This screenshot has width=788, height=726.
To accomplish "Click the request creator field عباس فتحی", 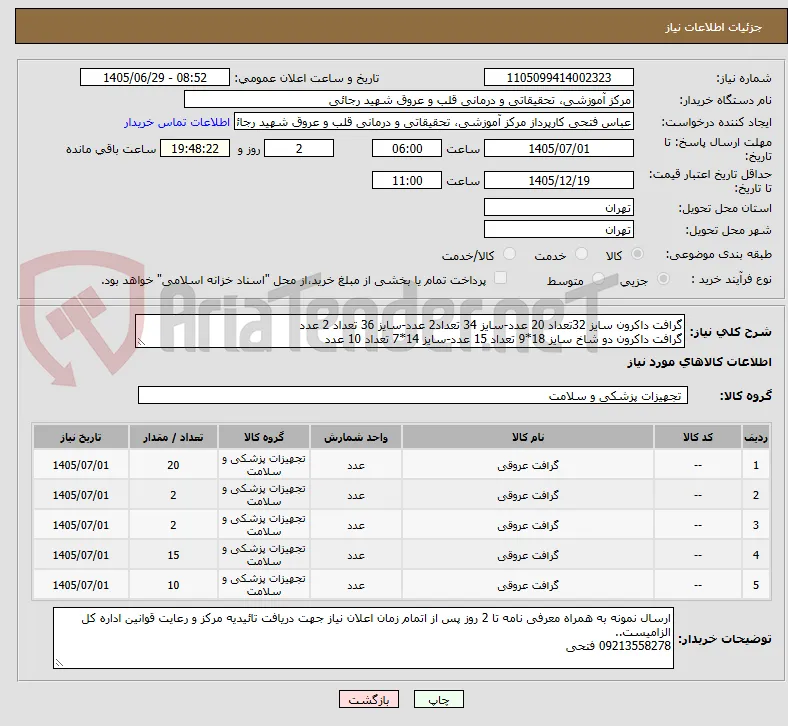I will point(434,122).
